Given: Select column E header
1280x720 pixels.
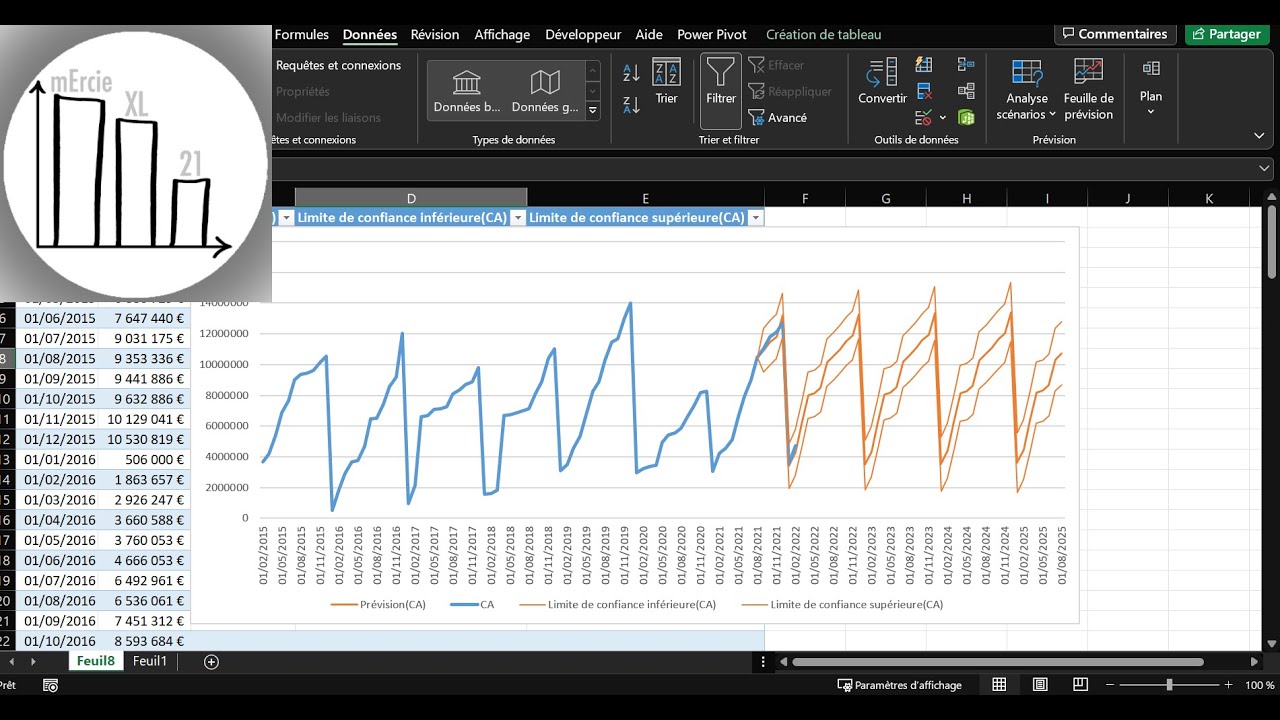Looking at the screenshot, I should pos(646,198).
